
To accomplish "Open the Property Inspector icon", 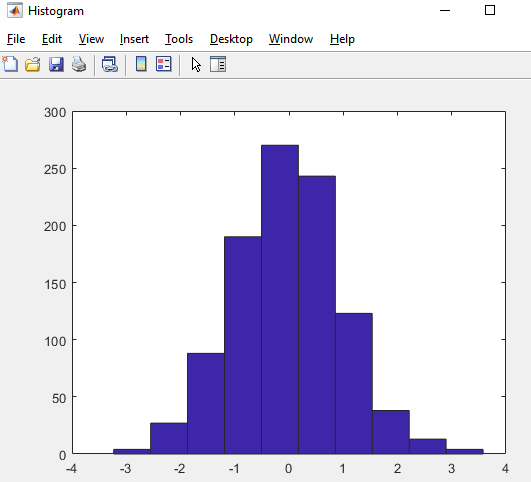I will 218,64.
